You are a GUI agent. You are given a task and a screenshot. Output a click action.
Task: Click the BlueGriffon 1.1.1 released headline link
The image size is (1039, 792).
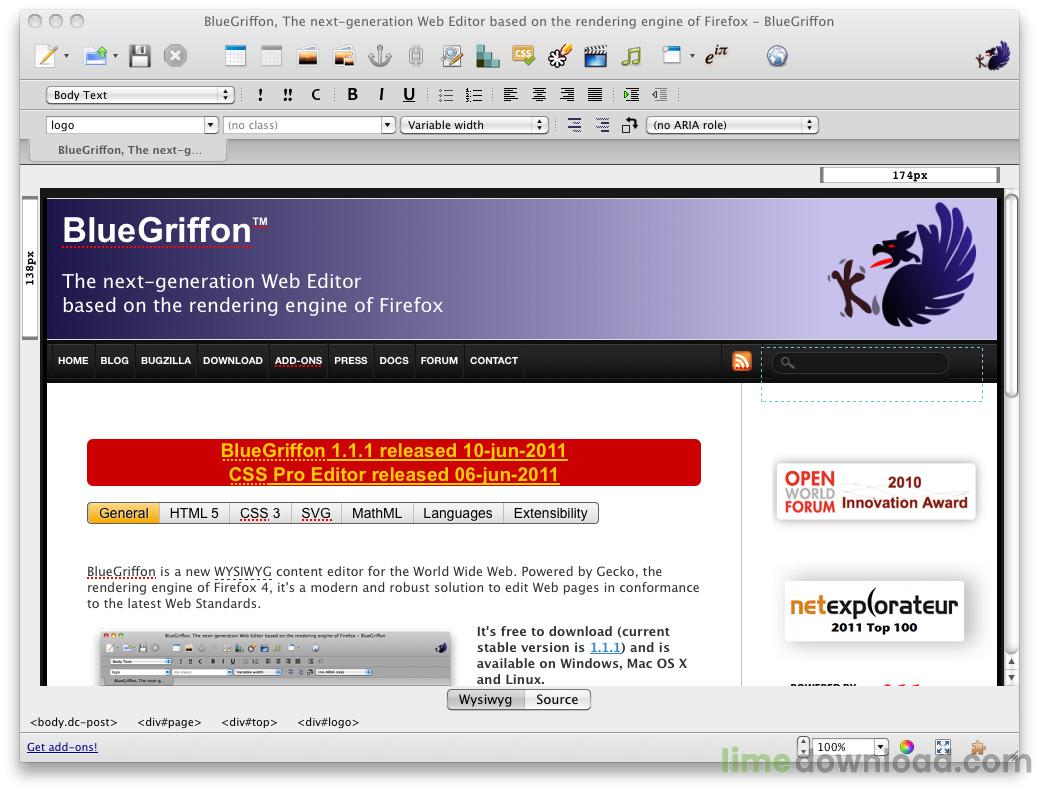pos(394,451)
